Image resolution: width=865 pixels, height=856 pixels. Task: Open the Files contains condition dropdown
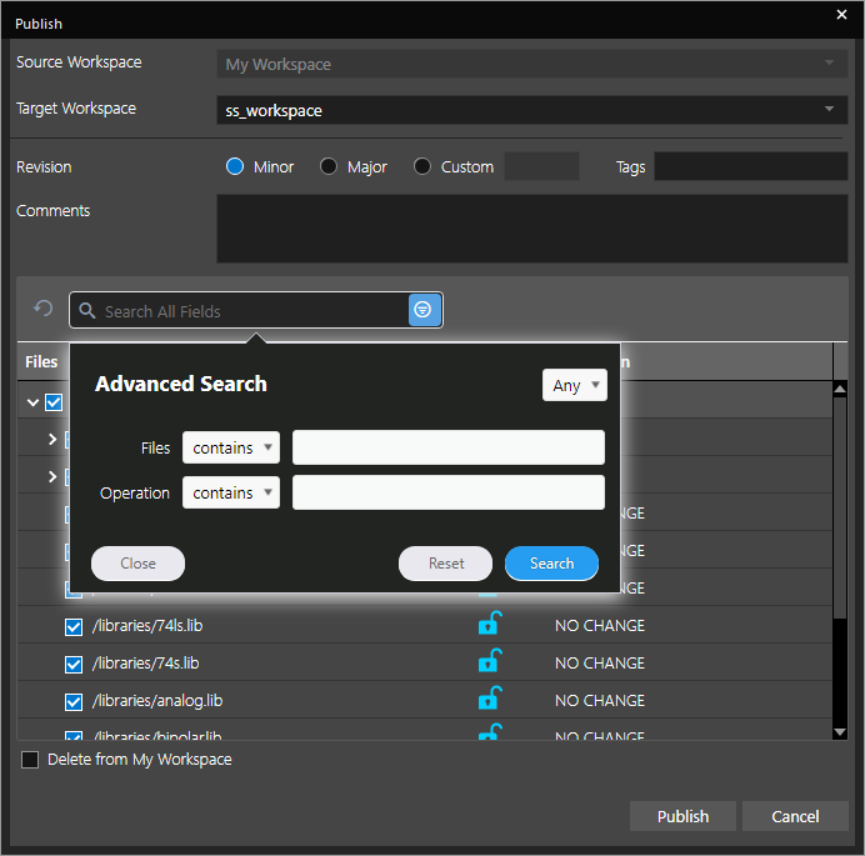click(x=231, y=448)
